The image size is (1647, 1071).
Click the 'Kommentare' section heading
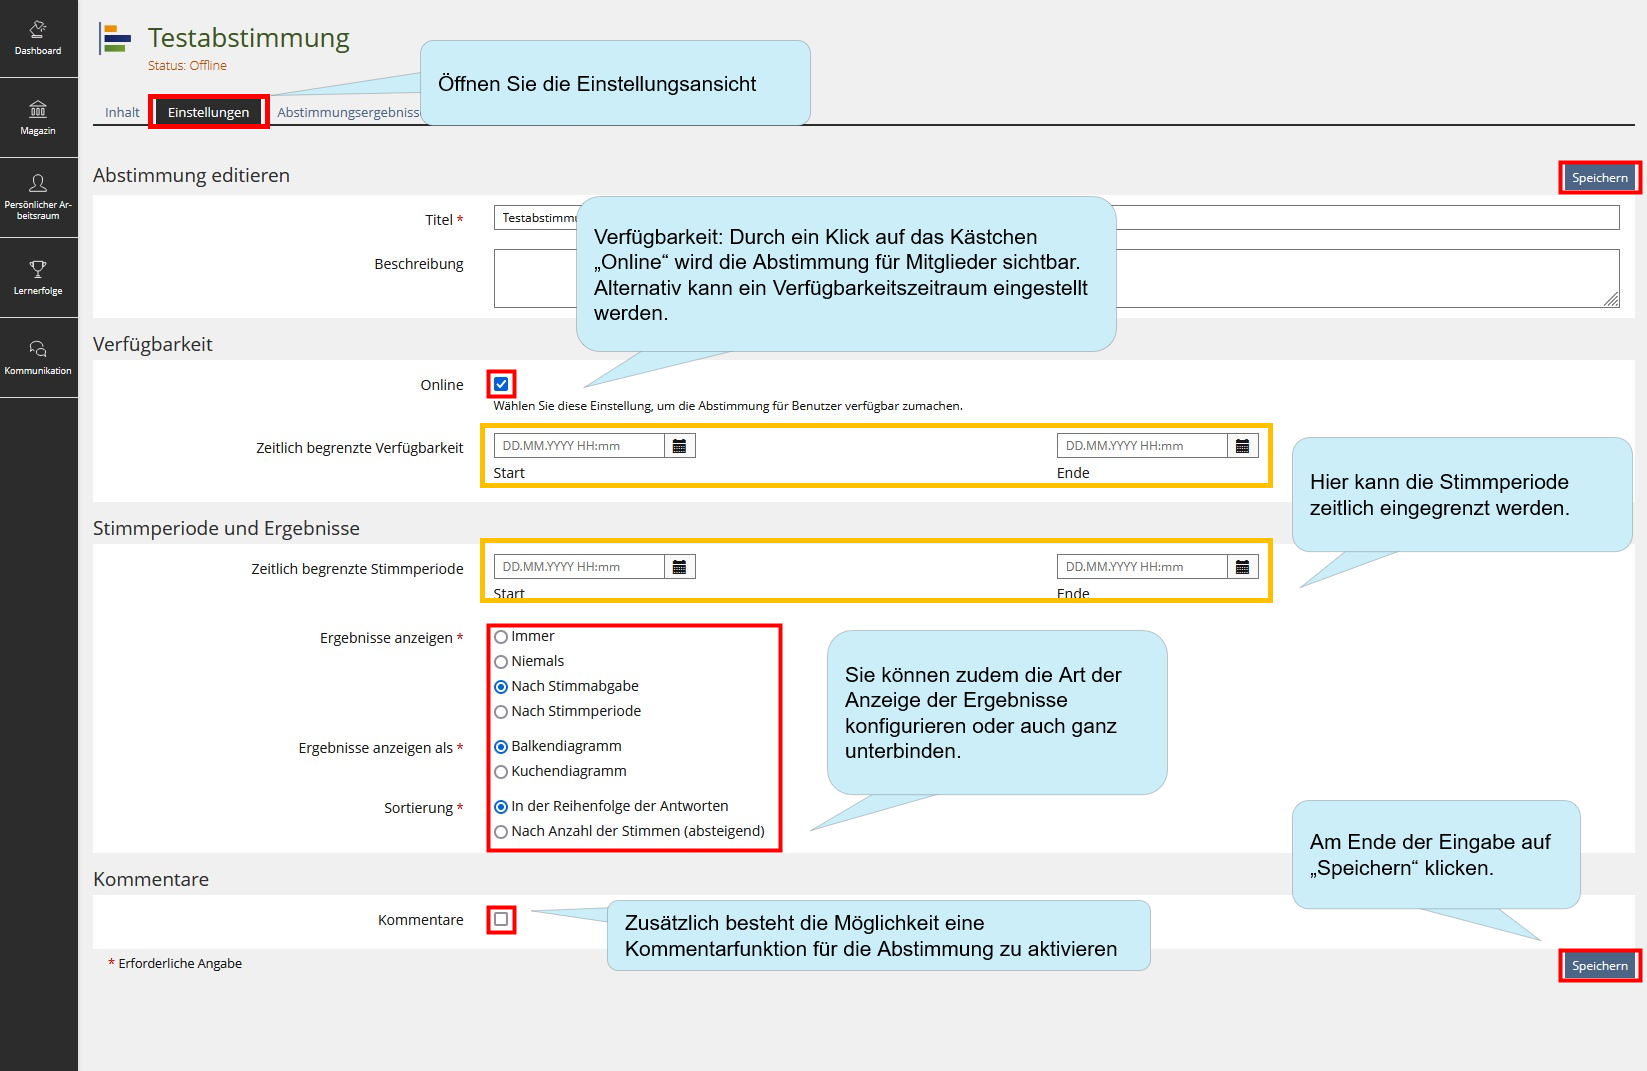coord(151,879)
